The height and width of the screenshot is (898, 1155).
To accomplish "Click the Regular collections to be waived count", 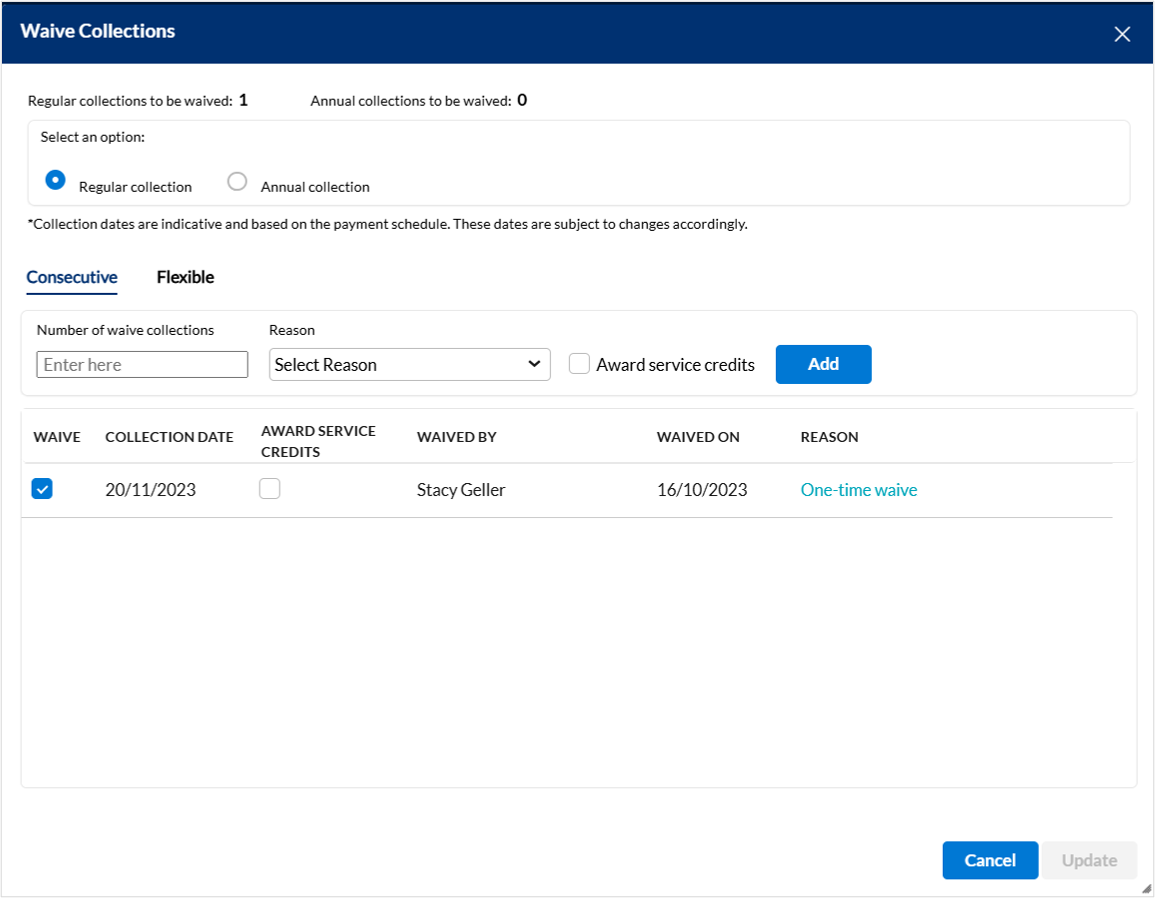I will point(243,100).
